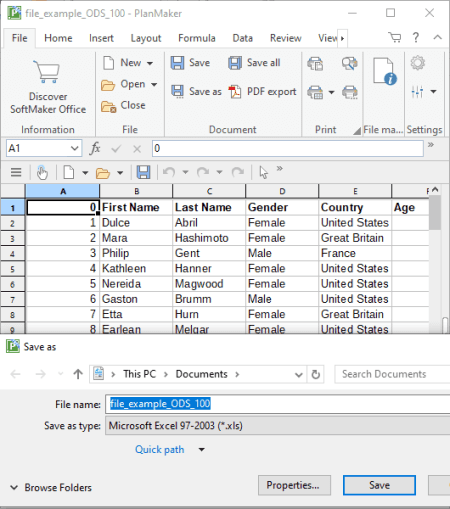
Task: Open the Settings customize dropdown arrow
Action: pos(433,92)
